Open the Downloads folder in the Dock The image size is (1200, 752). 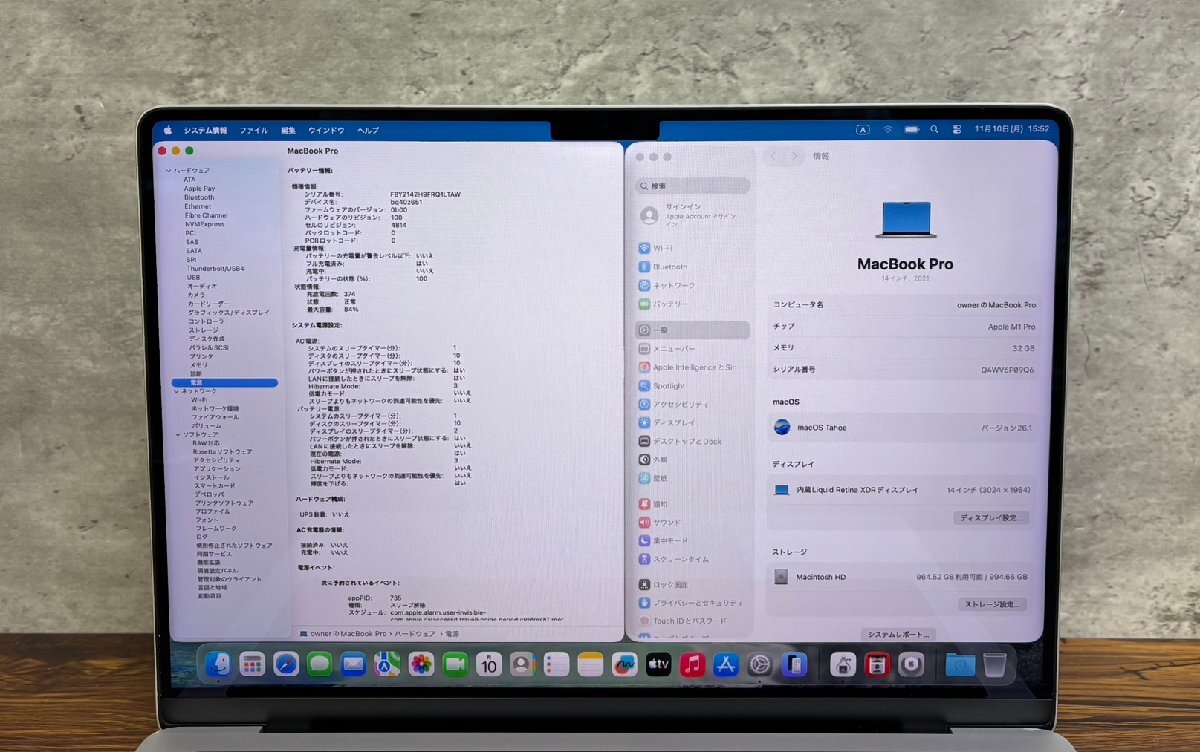(960, 664)
